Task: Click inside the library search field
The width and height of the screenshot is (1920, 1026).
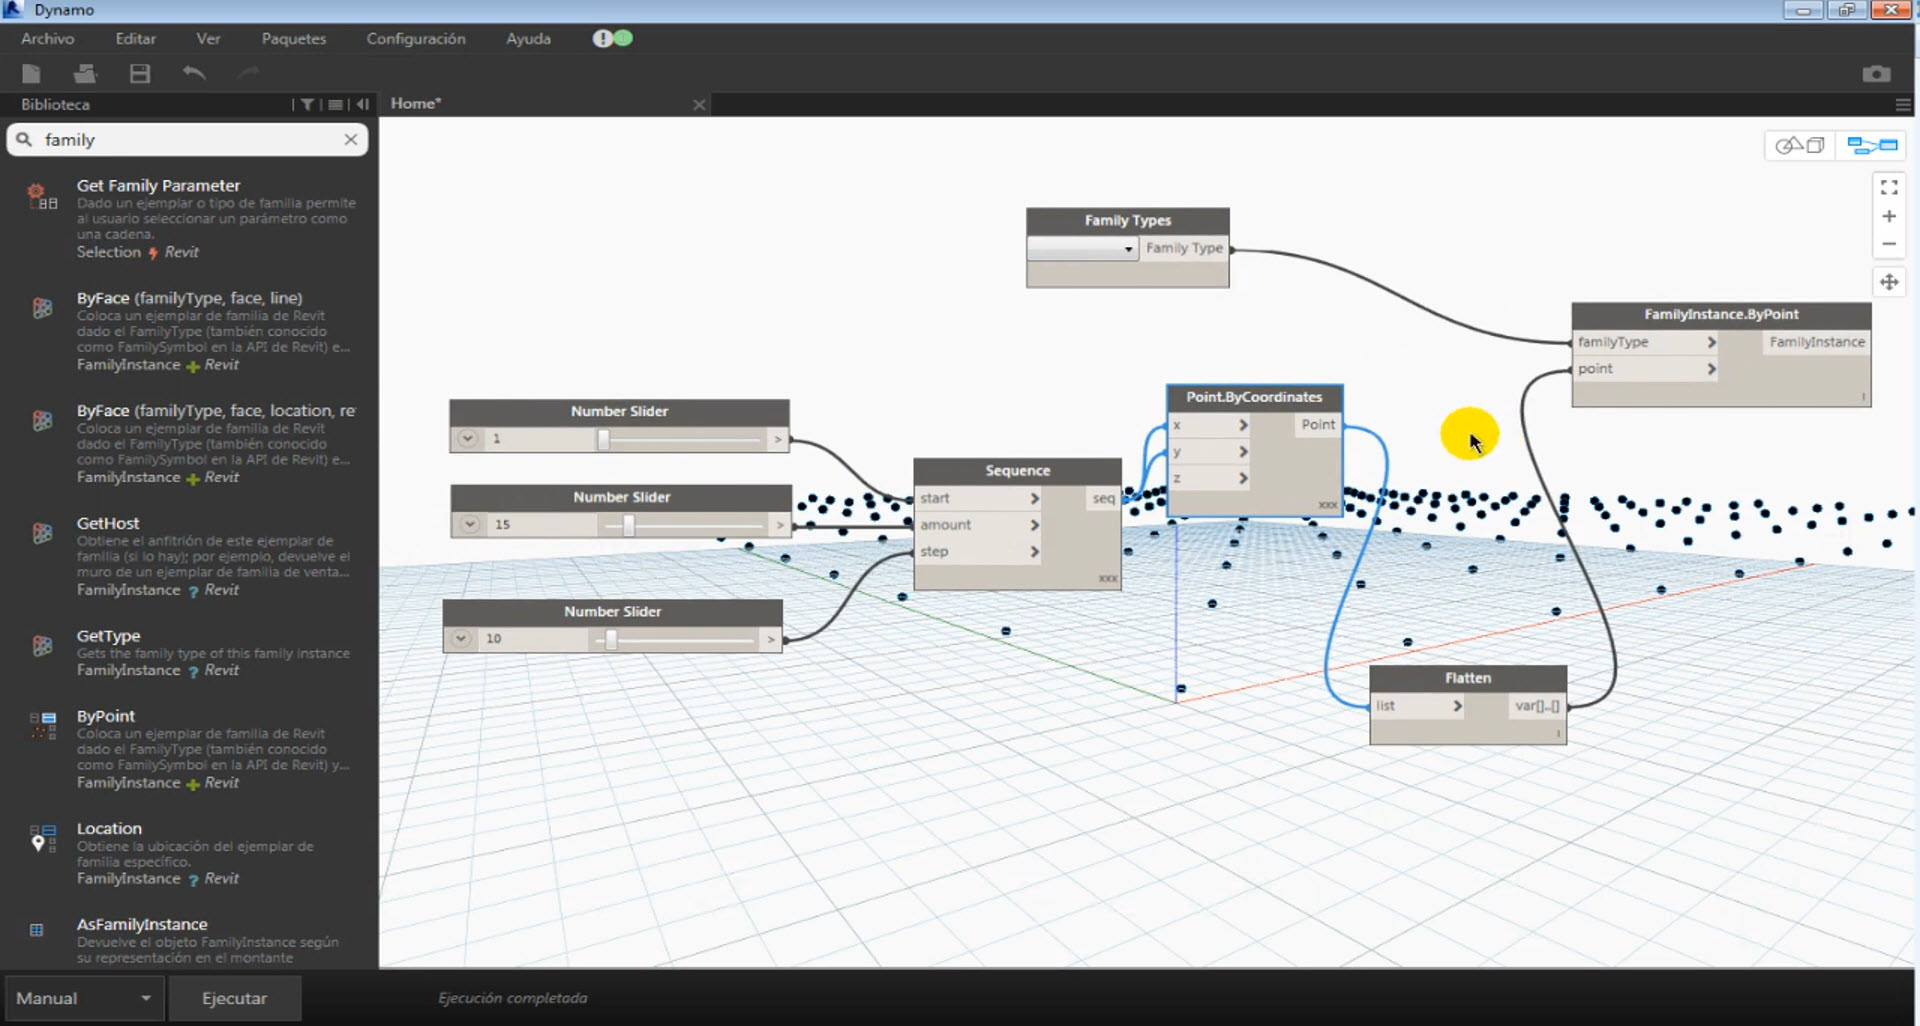Action: tap(180, 139)
